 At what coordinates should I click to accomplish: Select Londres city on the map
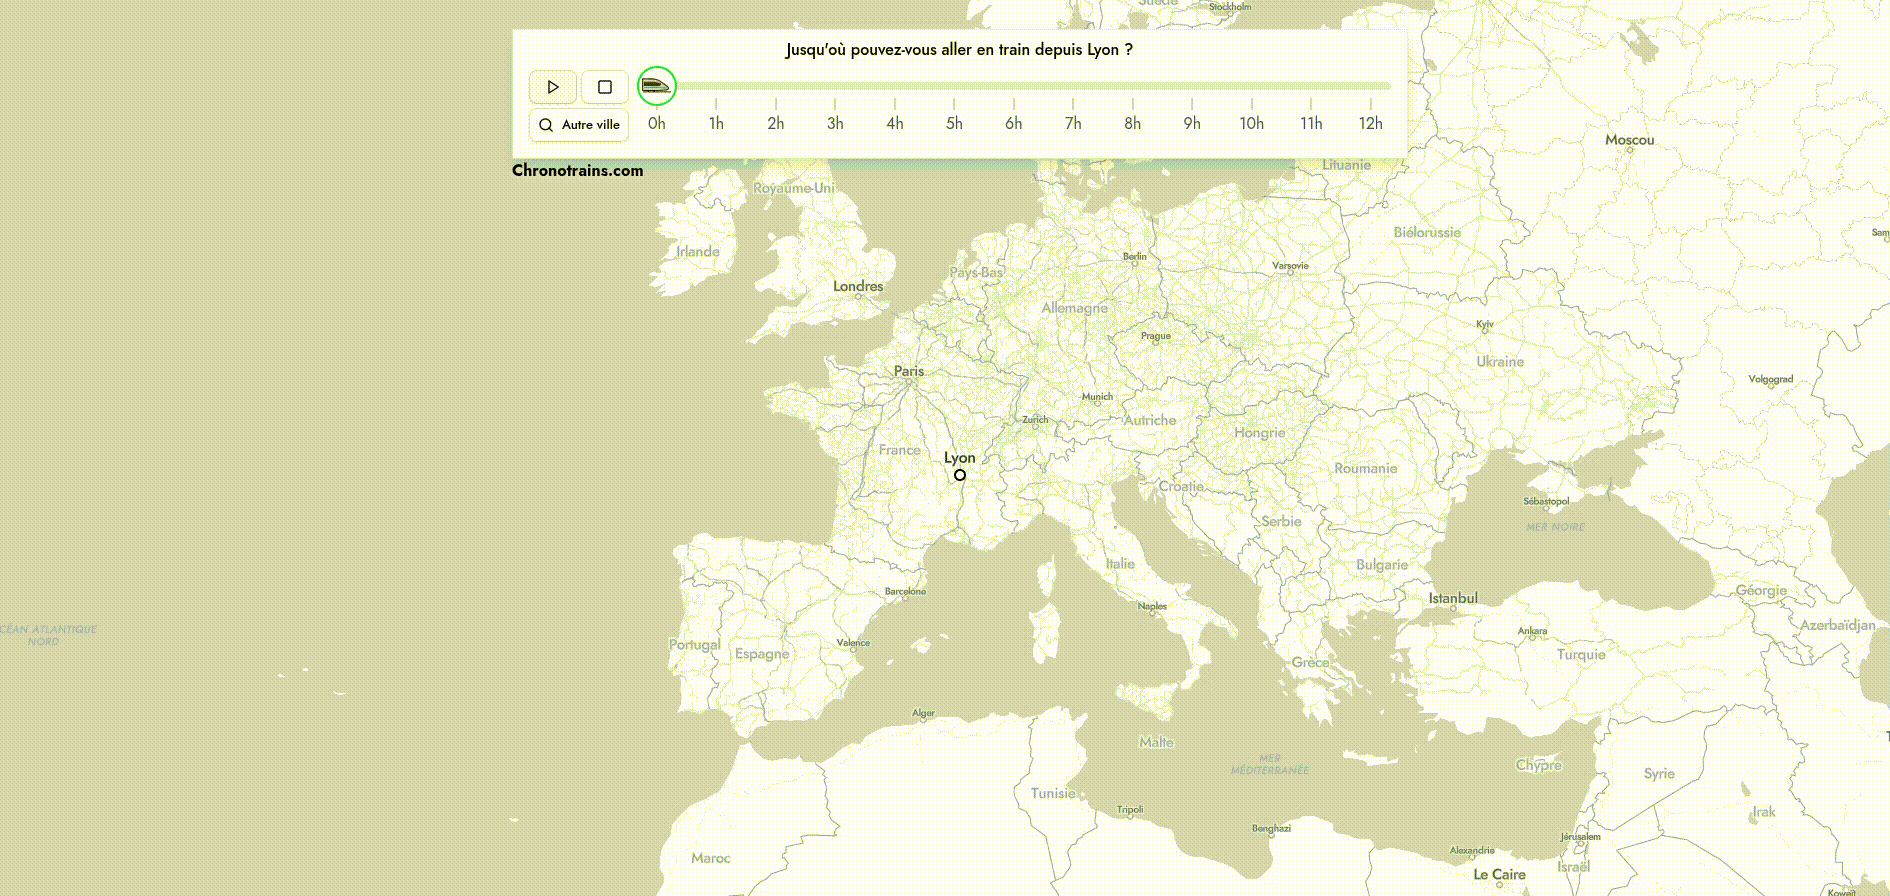pos(858,287)
